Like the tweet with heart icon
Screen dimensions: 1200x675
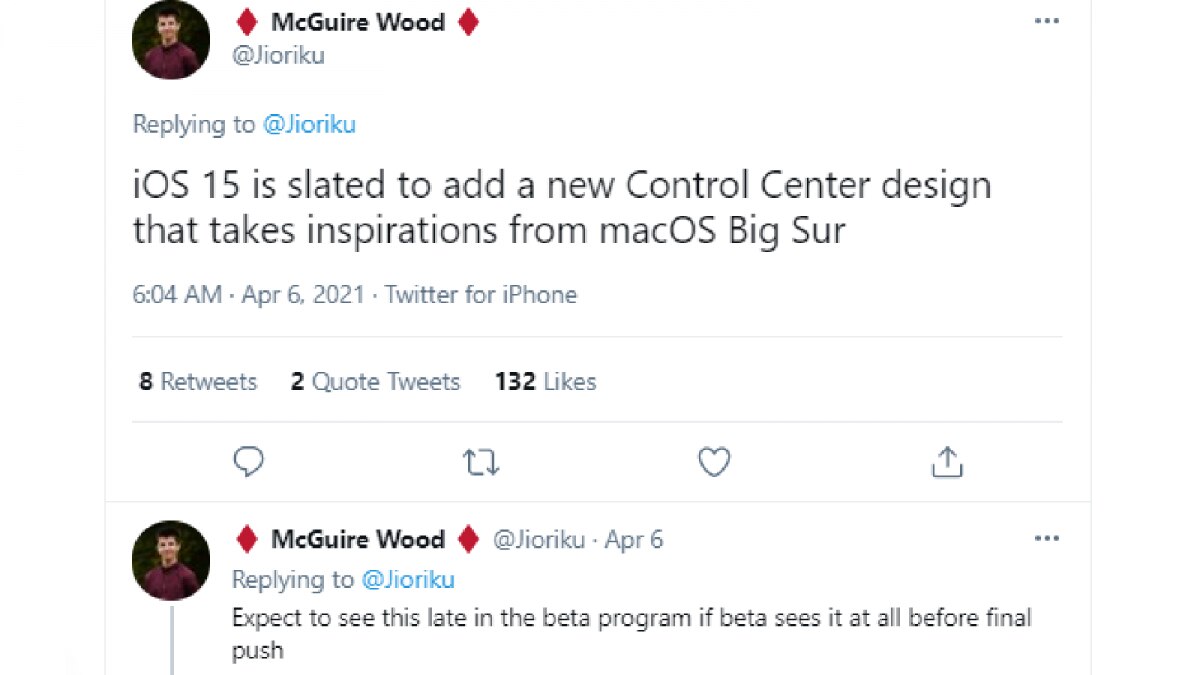[714, 462]
